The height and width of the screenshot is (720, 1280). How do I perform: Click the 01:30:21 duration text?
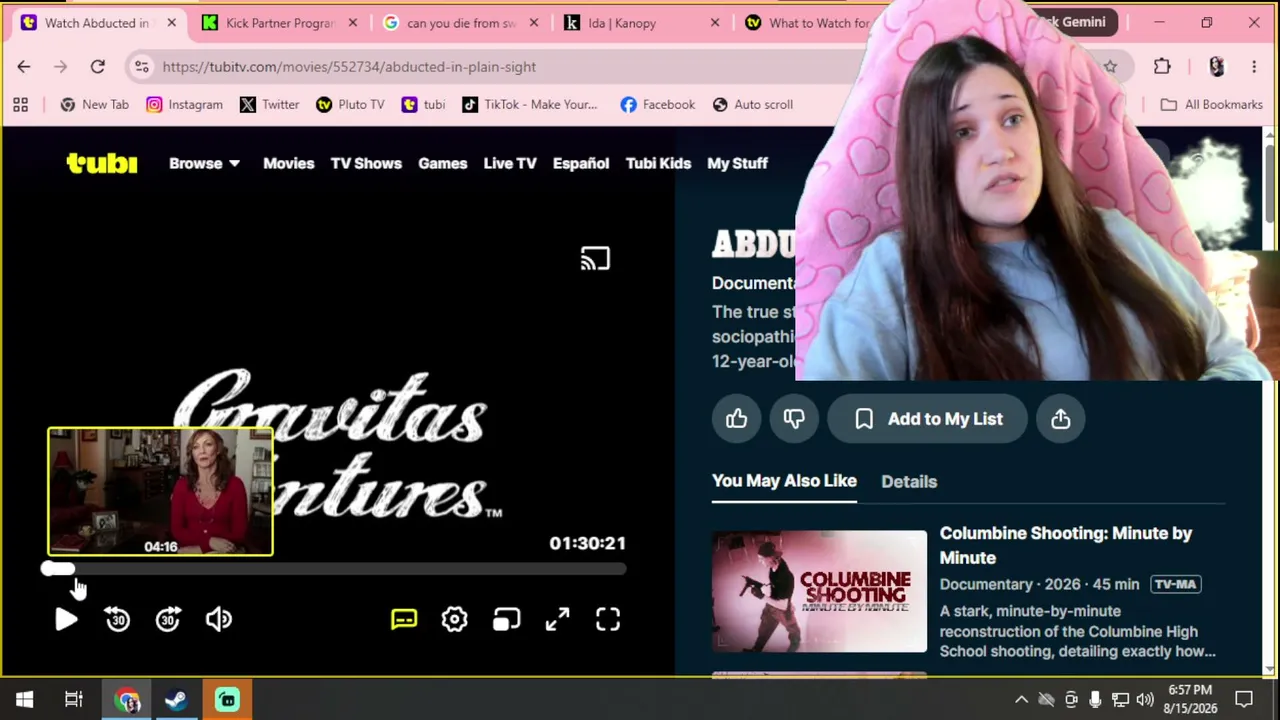pyautogui.click(x=587, y=543)
